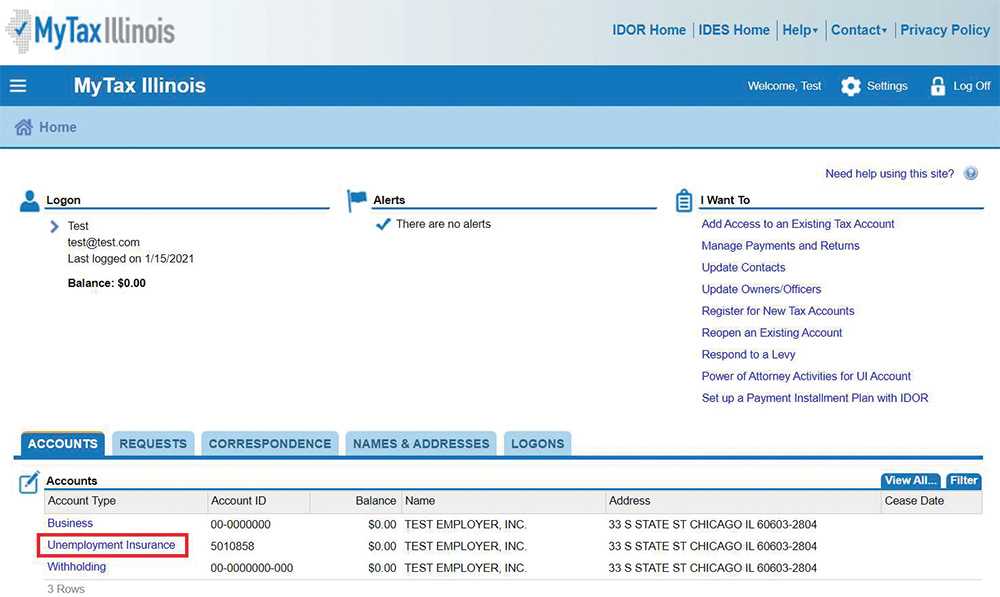Click the View All button
The image size is (1000, 597).
910,481
